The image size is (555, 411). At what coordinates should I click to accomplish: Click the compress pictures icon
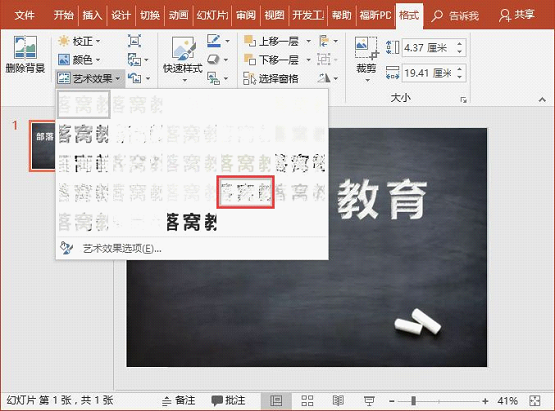(x=134, y=41)
